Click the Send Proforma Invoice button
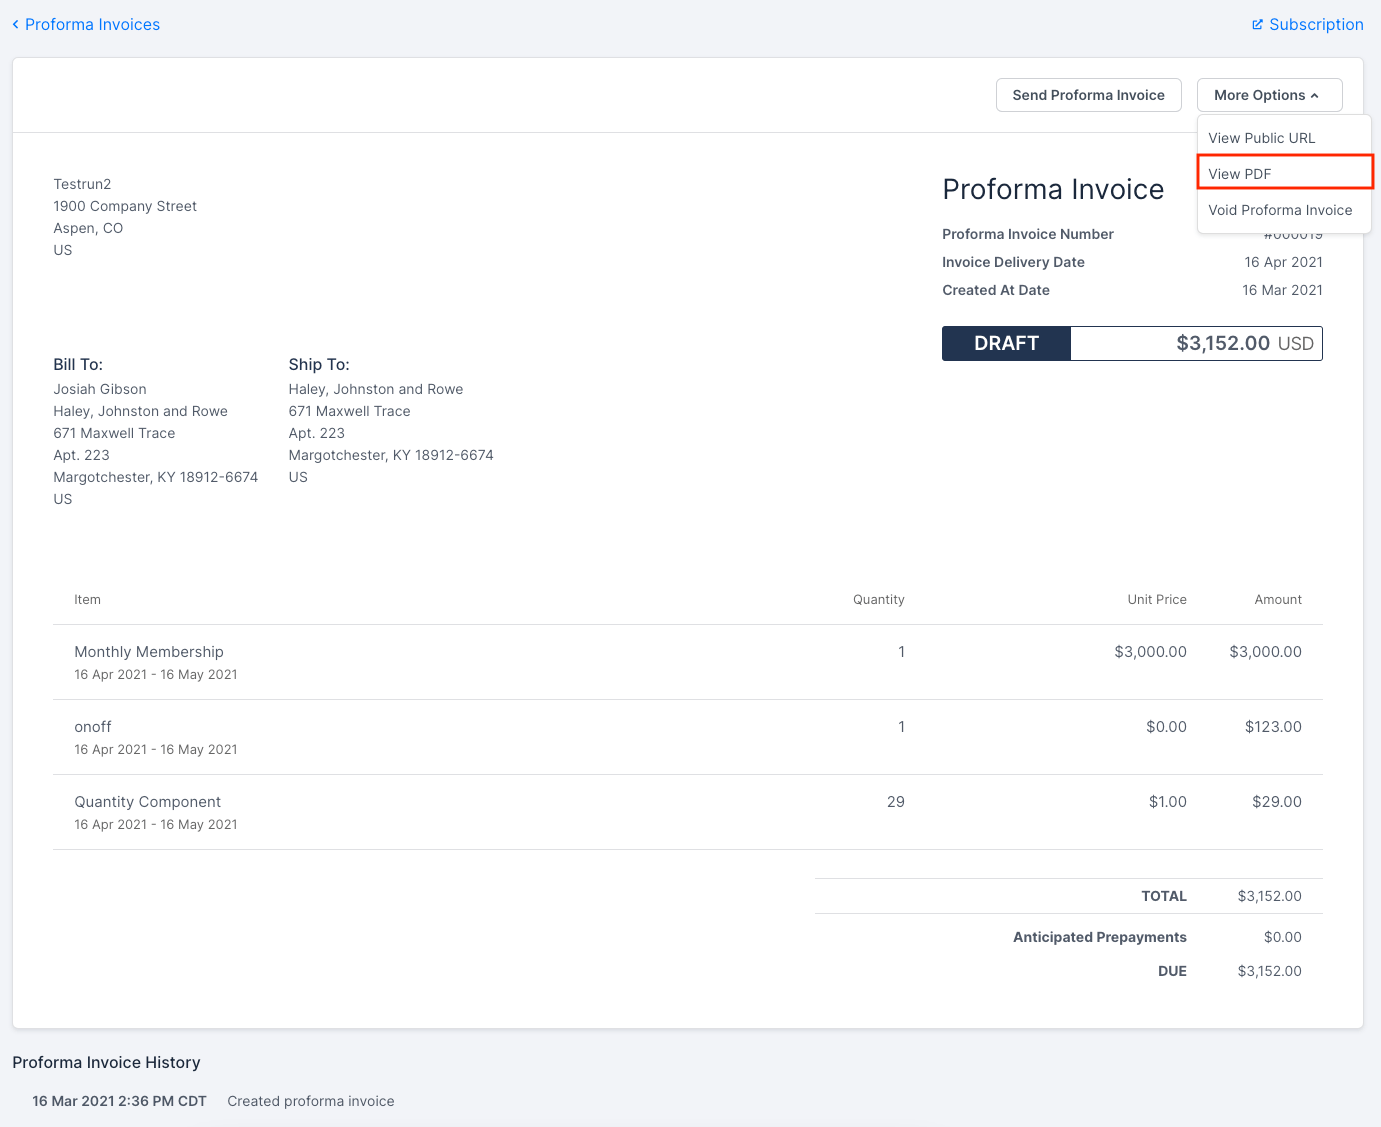Image resolution: width=1381 pixels, height=1127 pixels. [1088, 95]
